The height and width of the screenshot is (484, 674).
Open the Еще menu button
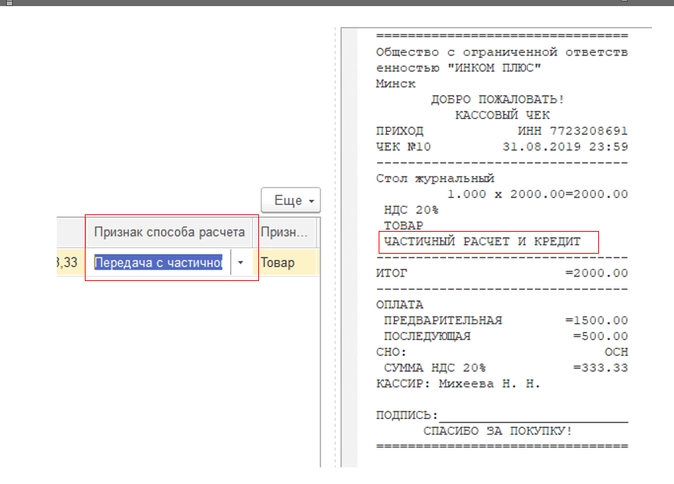(x=290, y=200)
